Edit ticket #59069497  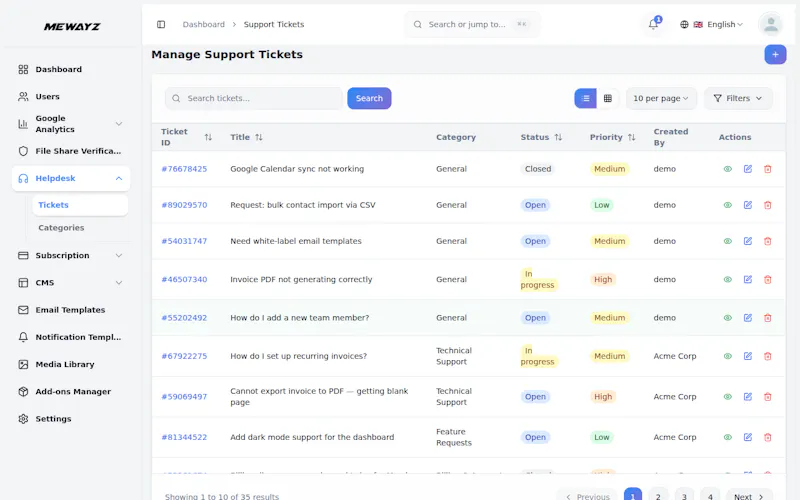(x=747, y=397)
